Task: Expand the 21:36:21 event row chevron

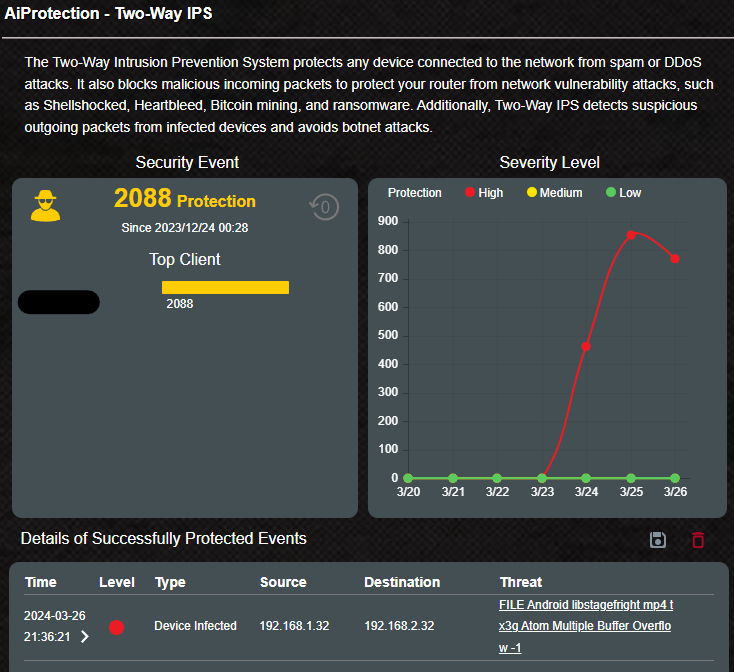Action: 85,636
